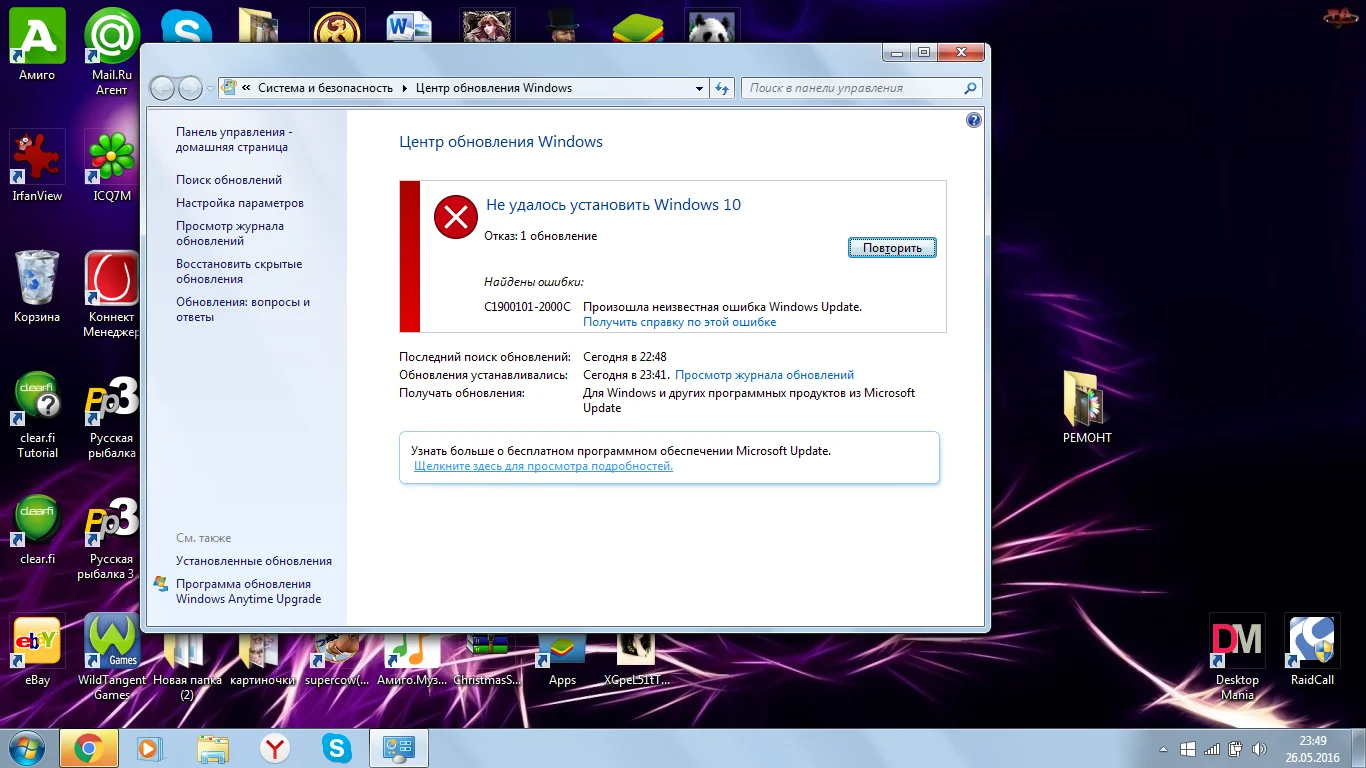Launch Программа обновления Windows Anytime Upgrade
The width and height of the screenshot is (1366, 768).
coord(249,591)
